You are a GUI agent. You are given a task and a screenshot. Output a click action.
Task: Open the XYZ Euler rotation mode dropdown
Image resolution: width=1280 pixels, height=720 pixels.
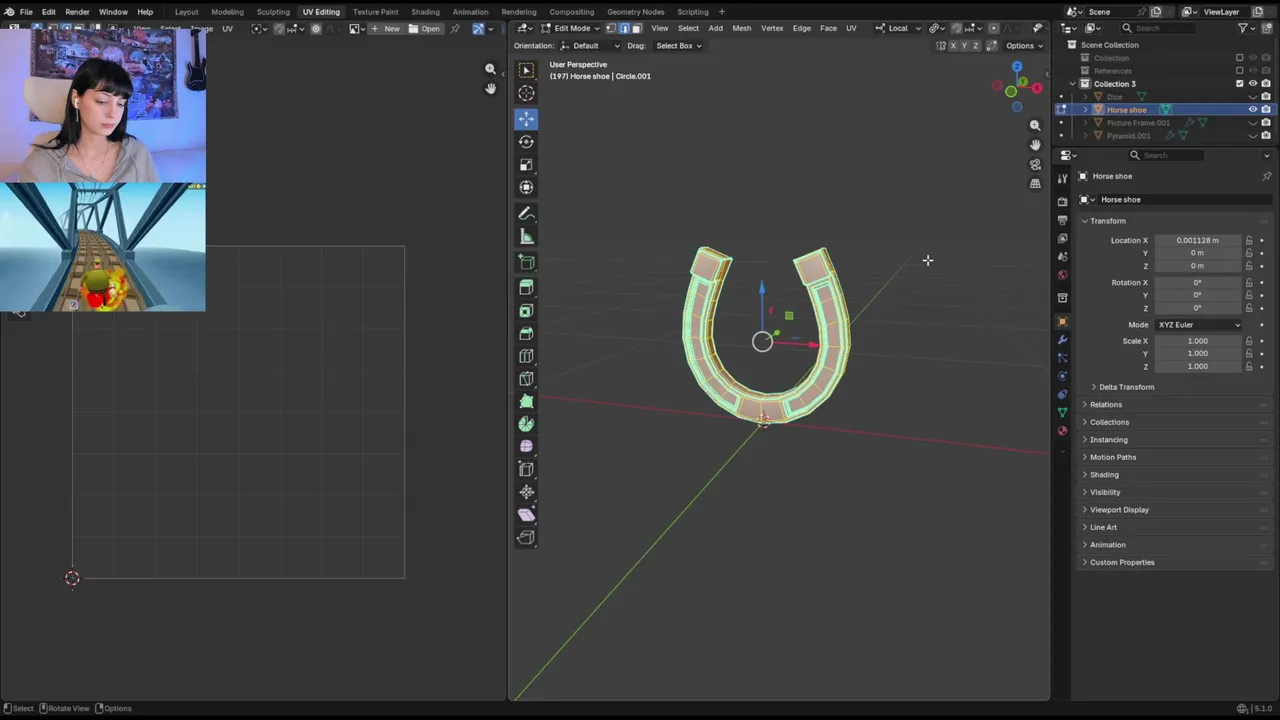(x=1198, y=325)
